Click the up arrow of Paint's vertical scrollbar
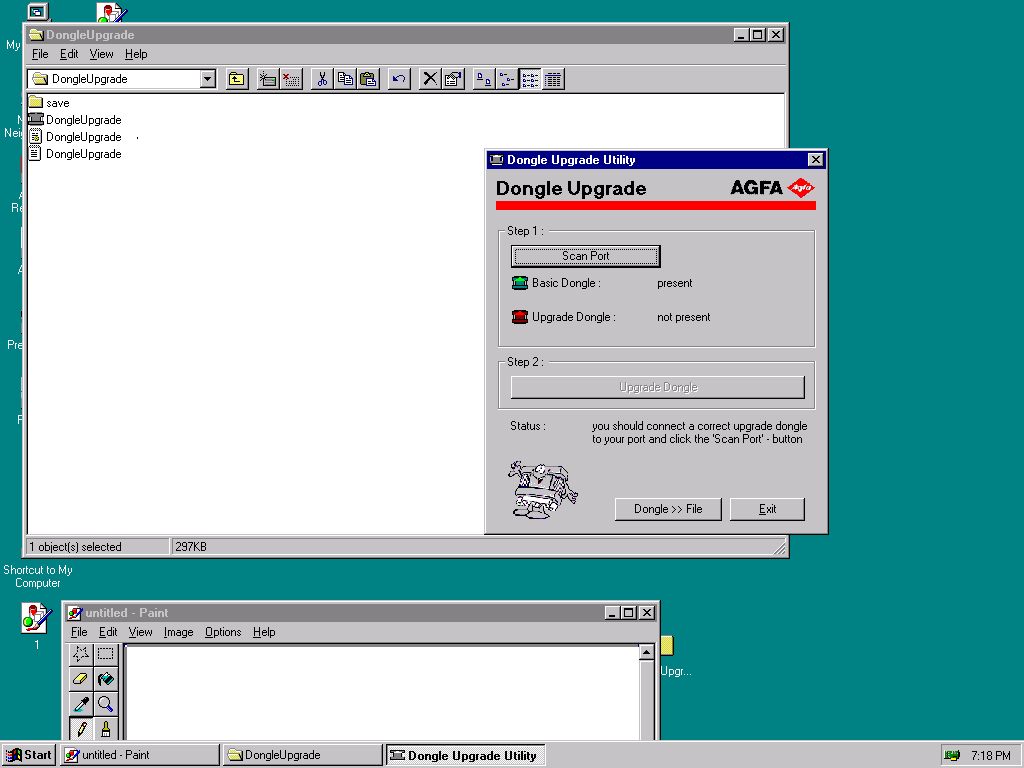The height and width of the screenshot is (768, 1024). (647, 652)
